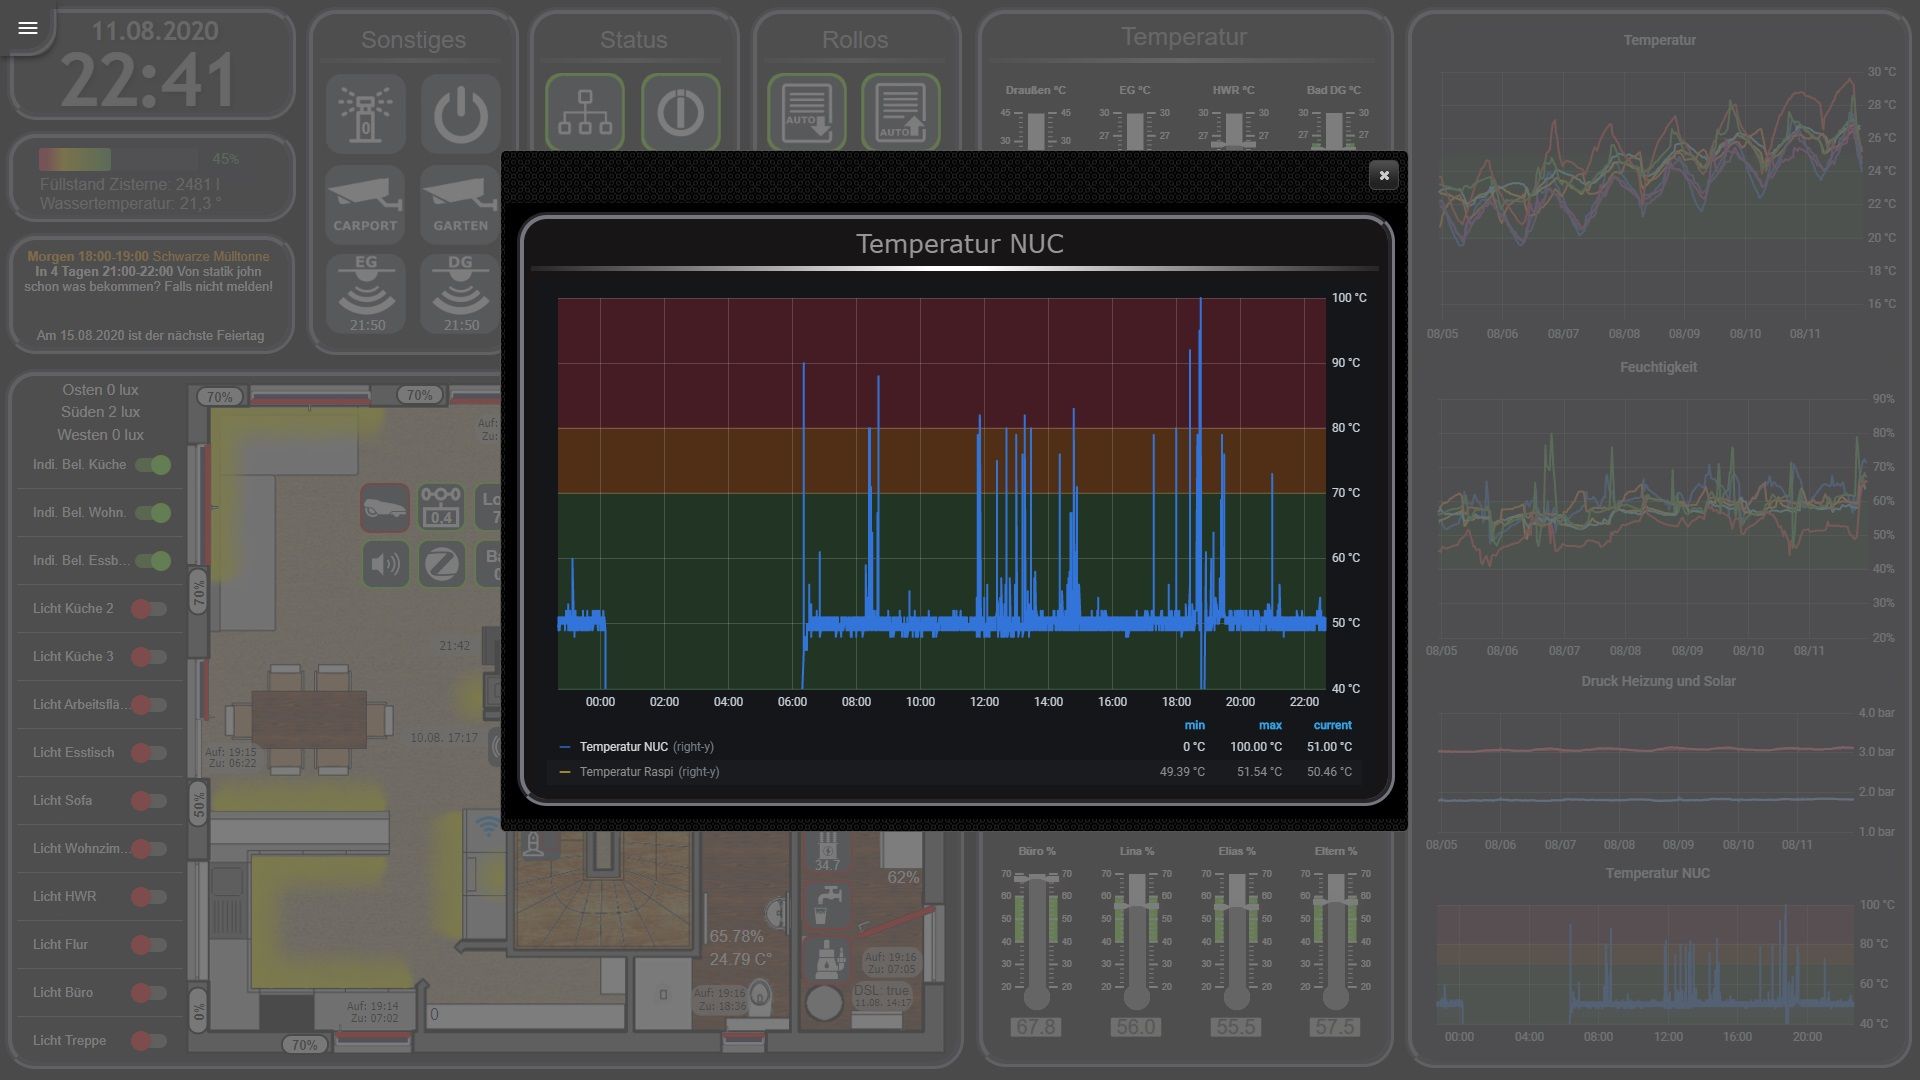Switch on Licht Küche 3
The image size is (1920, 1080).
point(149,657)
